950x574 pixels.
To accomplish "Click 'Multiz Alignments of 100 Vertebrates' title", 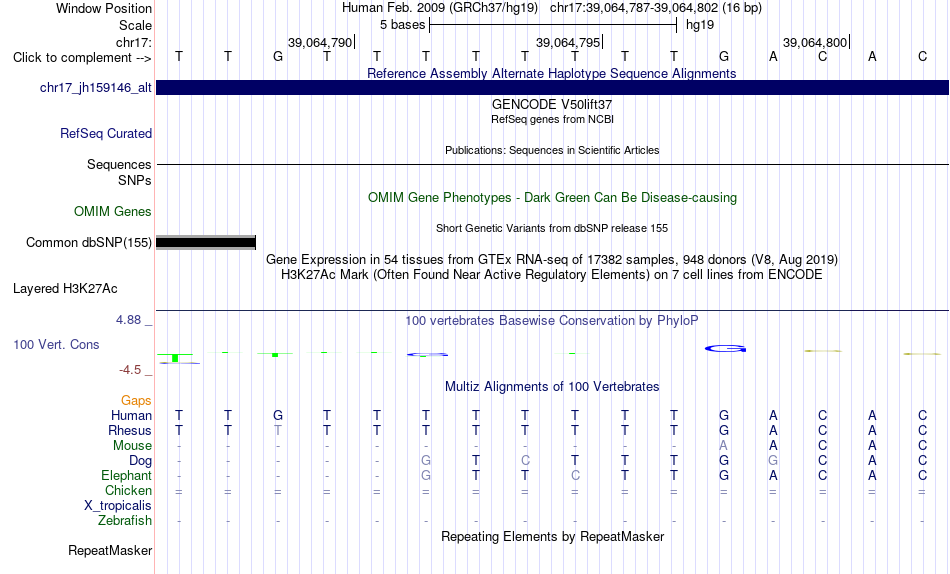I will point(552,387).
